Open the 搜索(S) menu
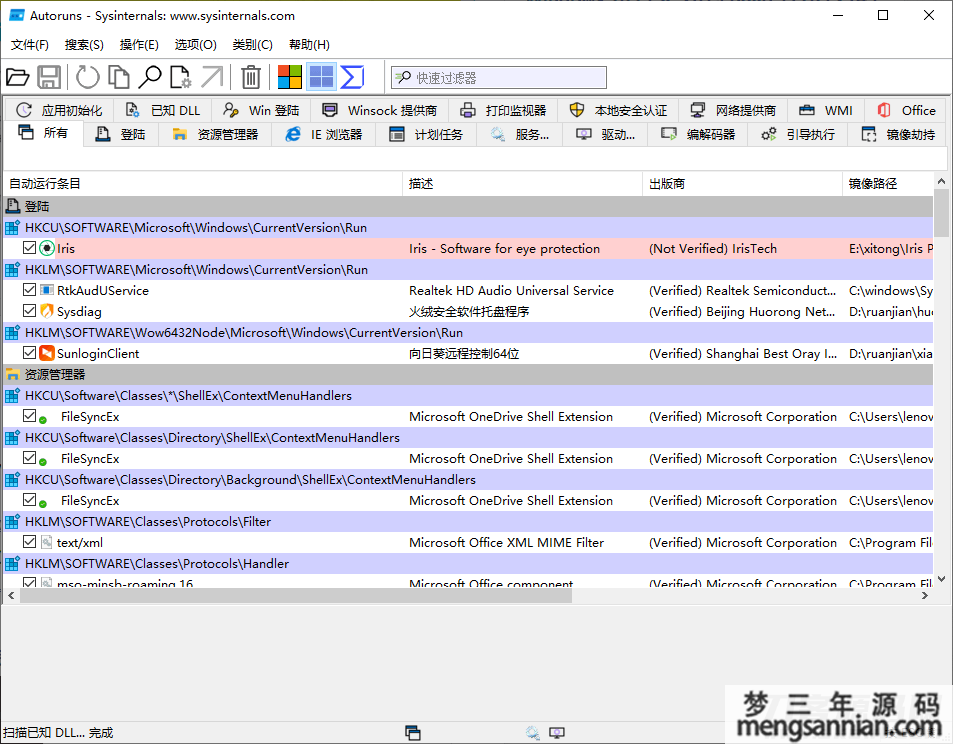 pyautogui.click(x=84, y=44)
